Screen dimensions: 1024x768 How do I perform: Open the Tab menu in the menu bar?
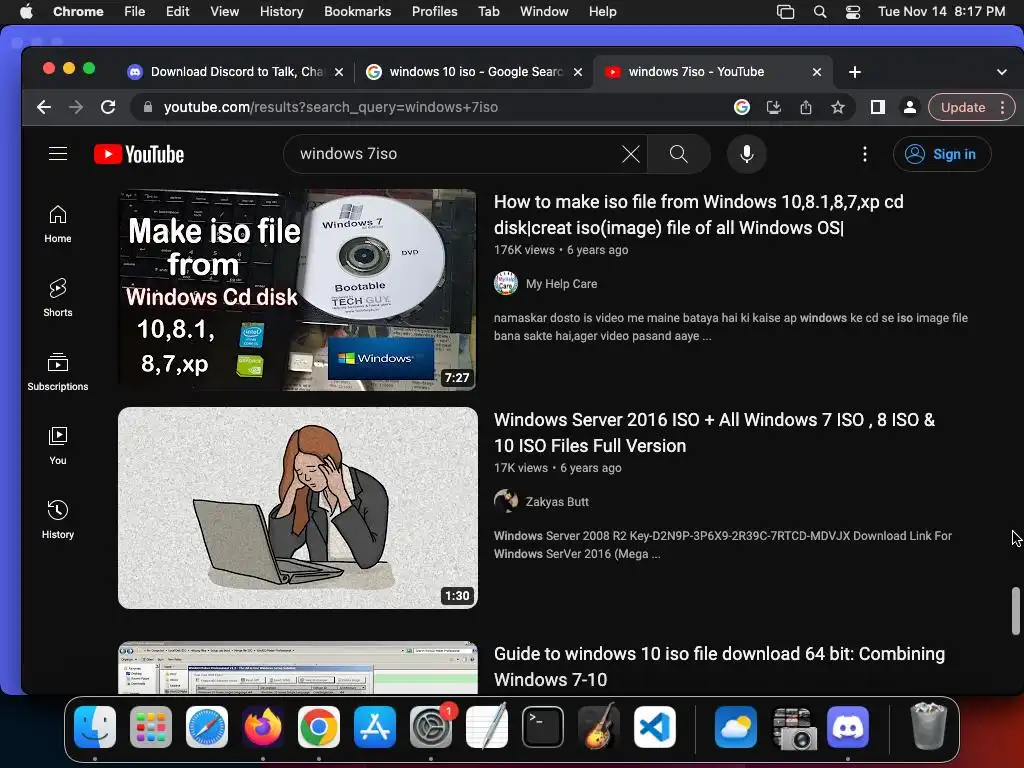pyautogui.click(x=488, y=11)
